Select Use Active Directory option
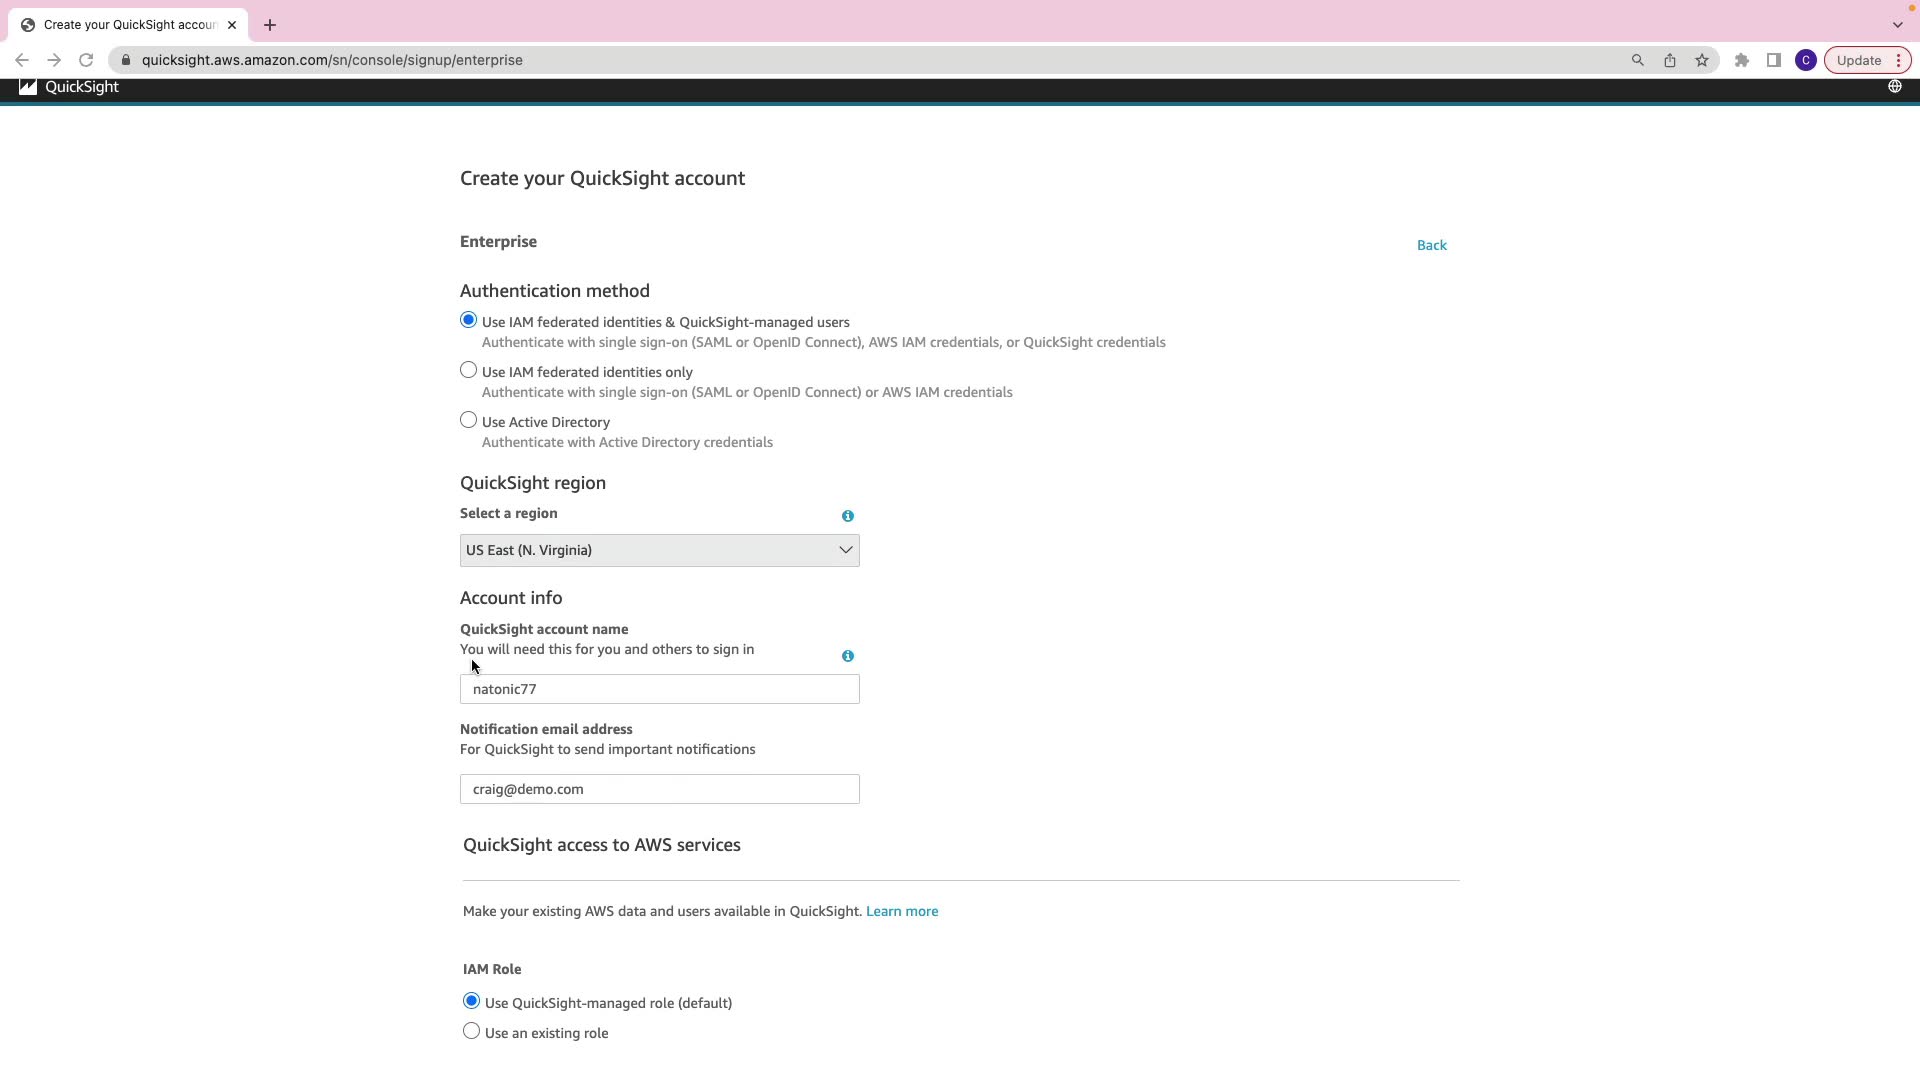This screenshot has height=1080, width=1920. (469, 421)
